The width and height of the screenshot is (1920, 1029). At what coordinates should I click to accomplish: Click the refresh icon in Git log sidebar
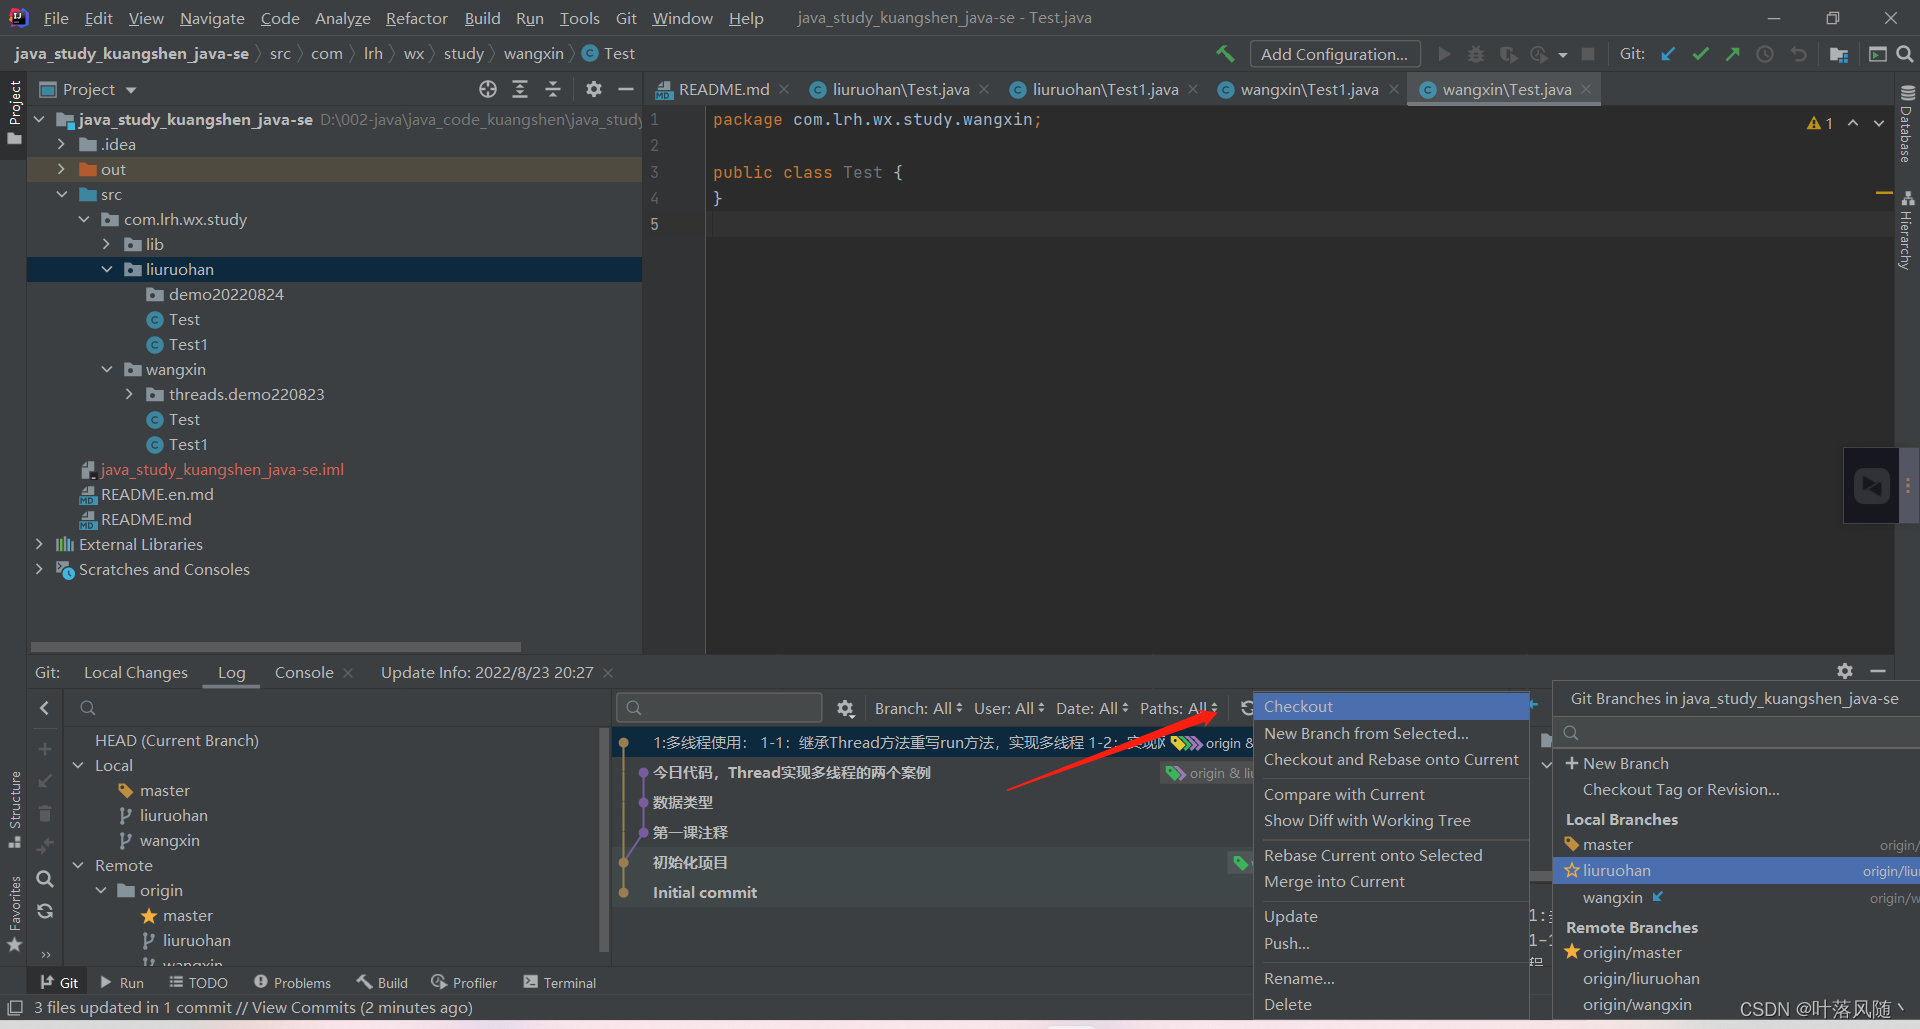click(45, 911)
